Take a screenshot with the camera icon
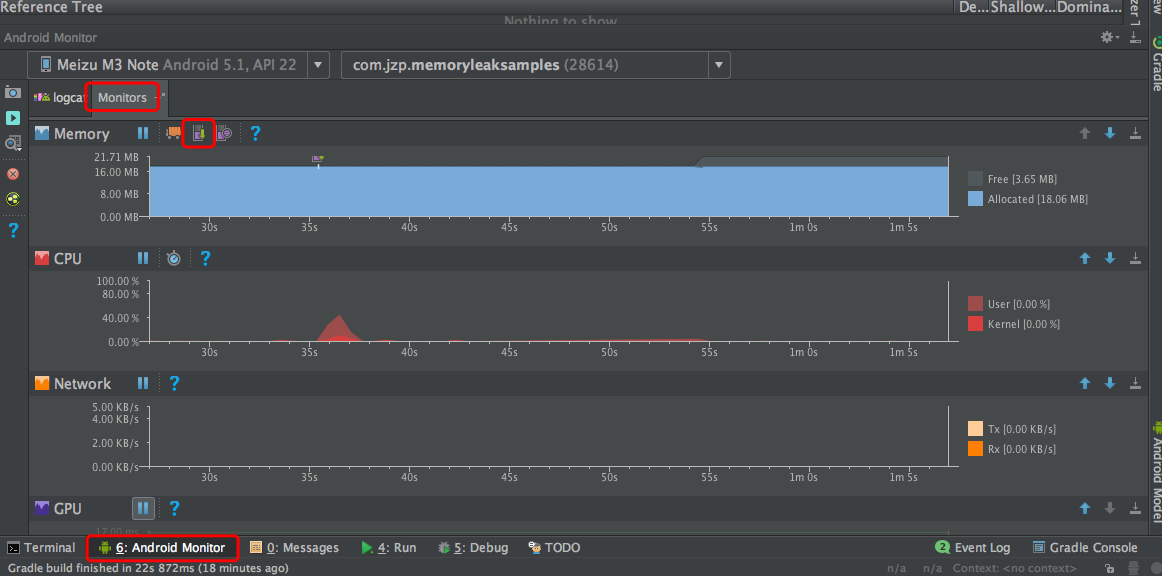 click(13, 92)
